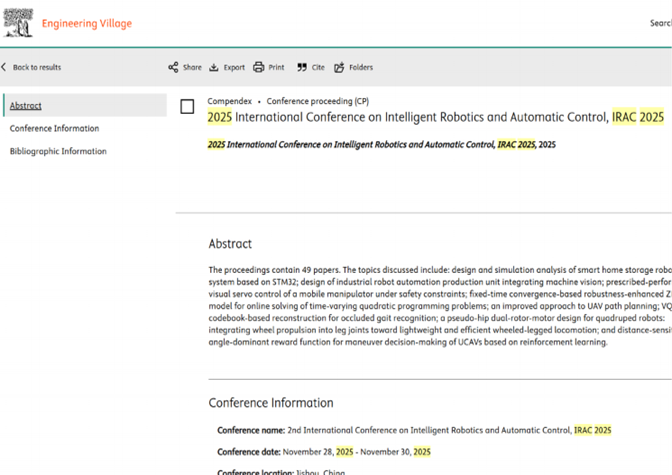Click the italic source title link
This screenshot has width=672, height=475.
(x=372, y=144)
